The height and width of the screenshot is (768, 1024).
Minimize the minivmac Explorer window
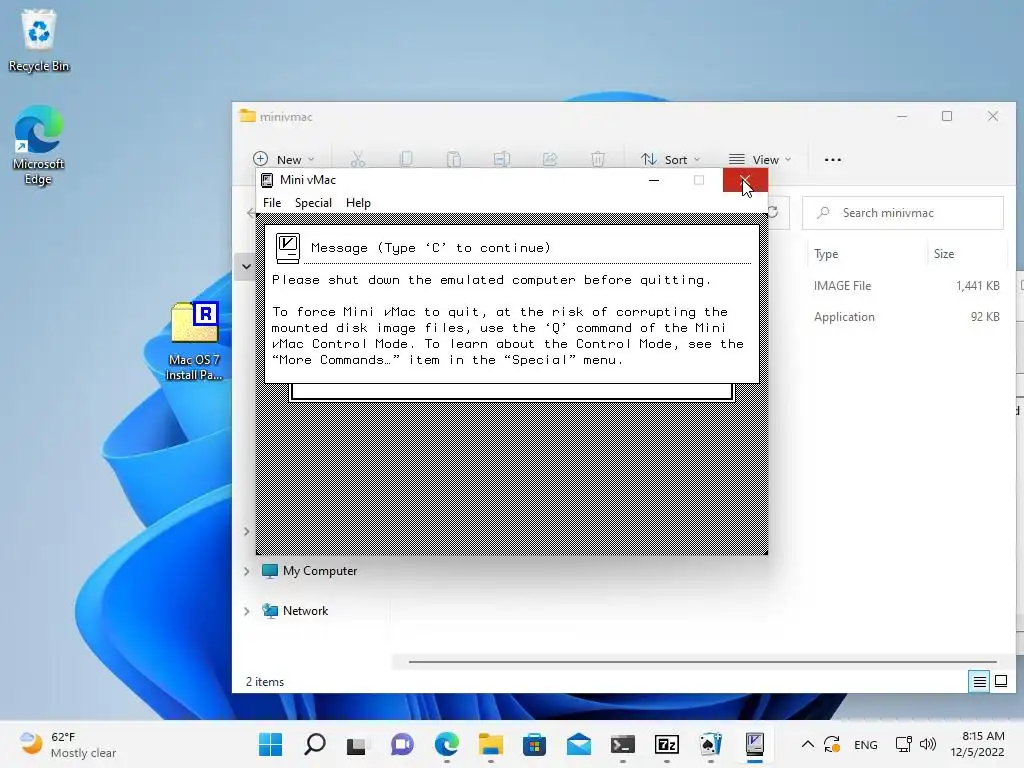click(902, 117)
